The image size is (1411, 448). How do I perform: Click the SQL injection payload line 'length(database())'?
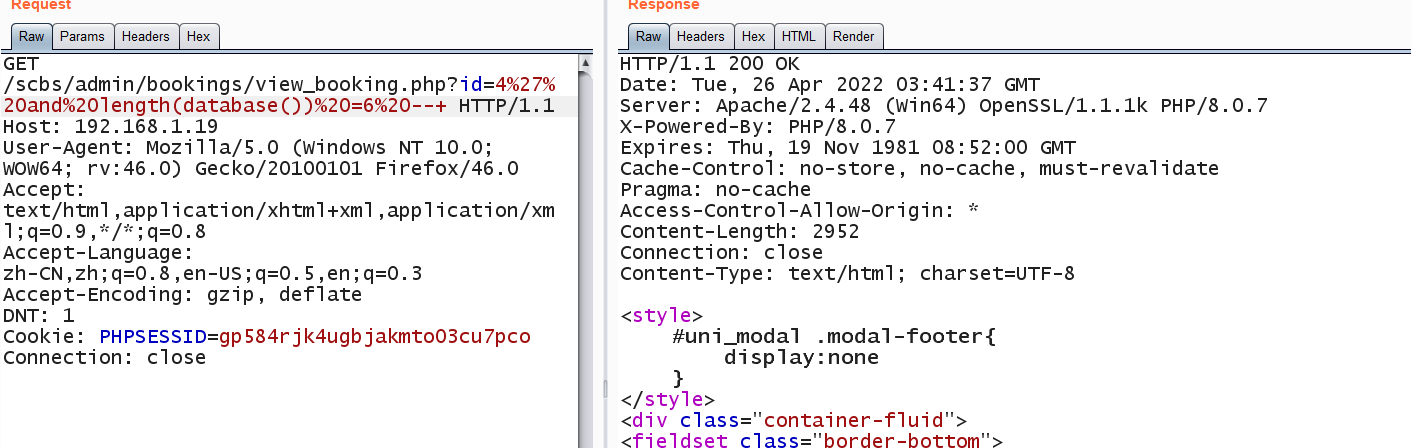tap(279, 106)
